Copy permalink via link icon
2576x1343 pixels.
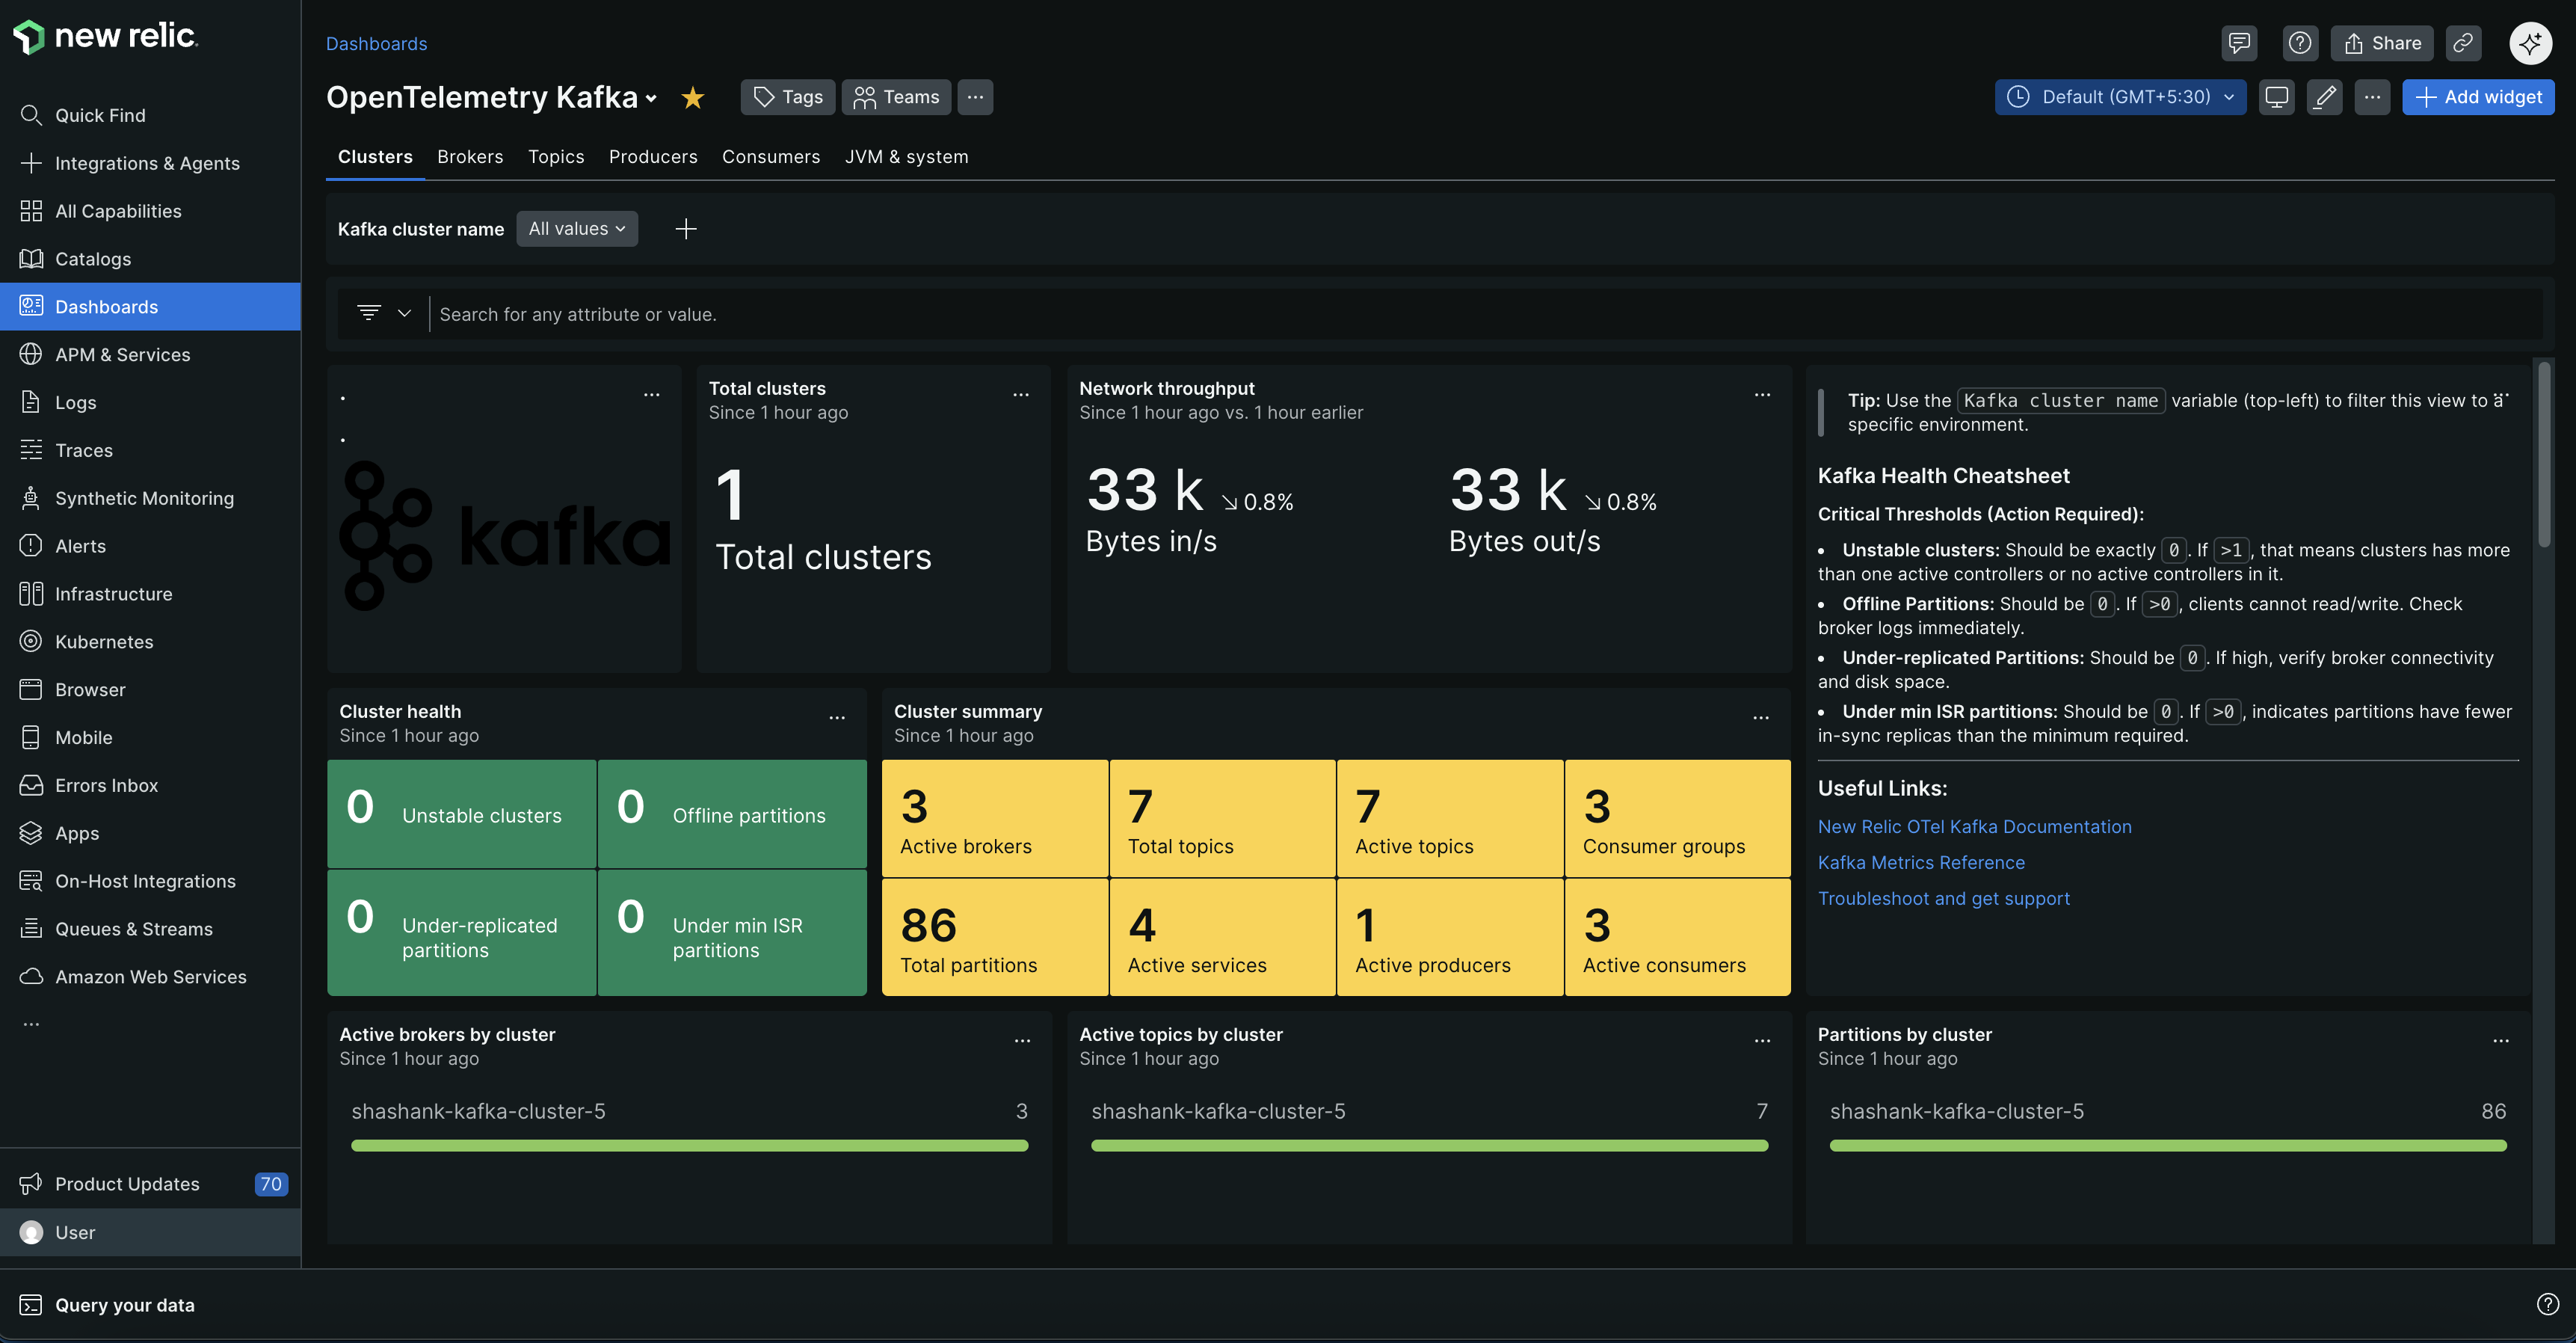[2462, 43]
